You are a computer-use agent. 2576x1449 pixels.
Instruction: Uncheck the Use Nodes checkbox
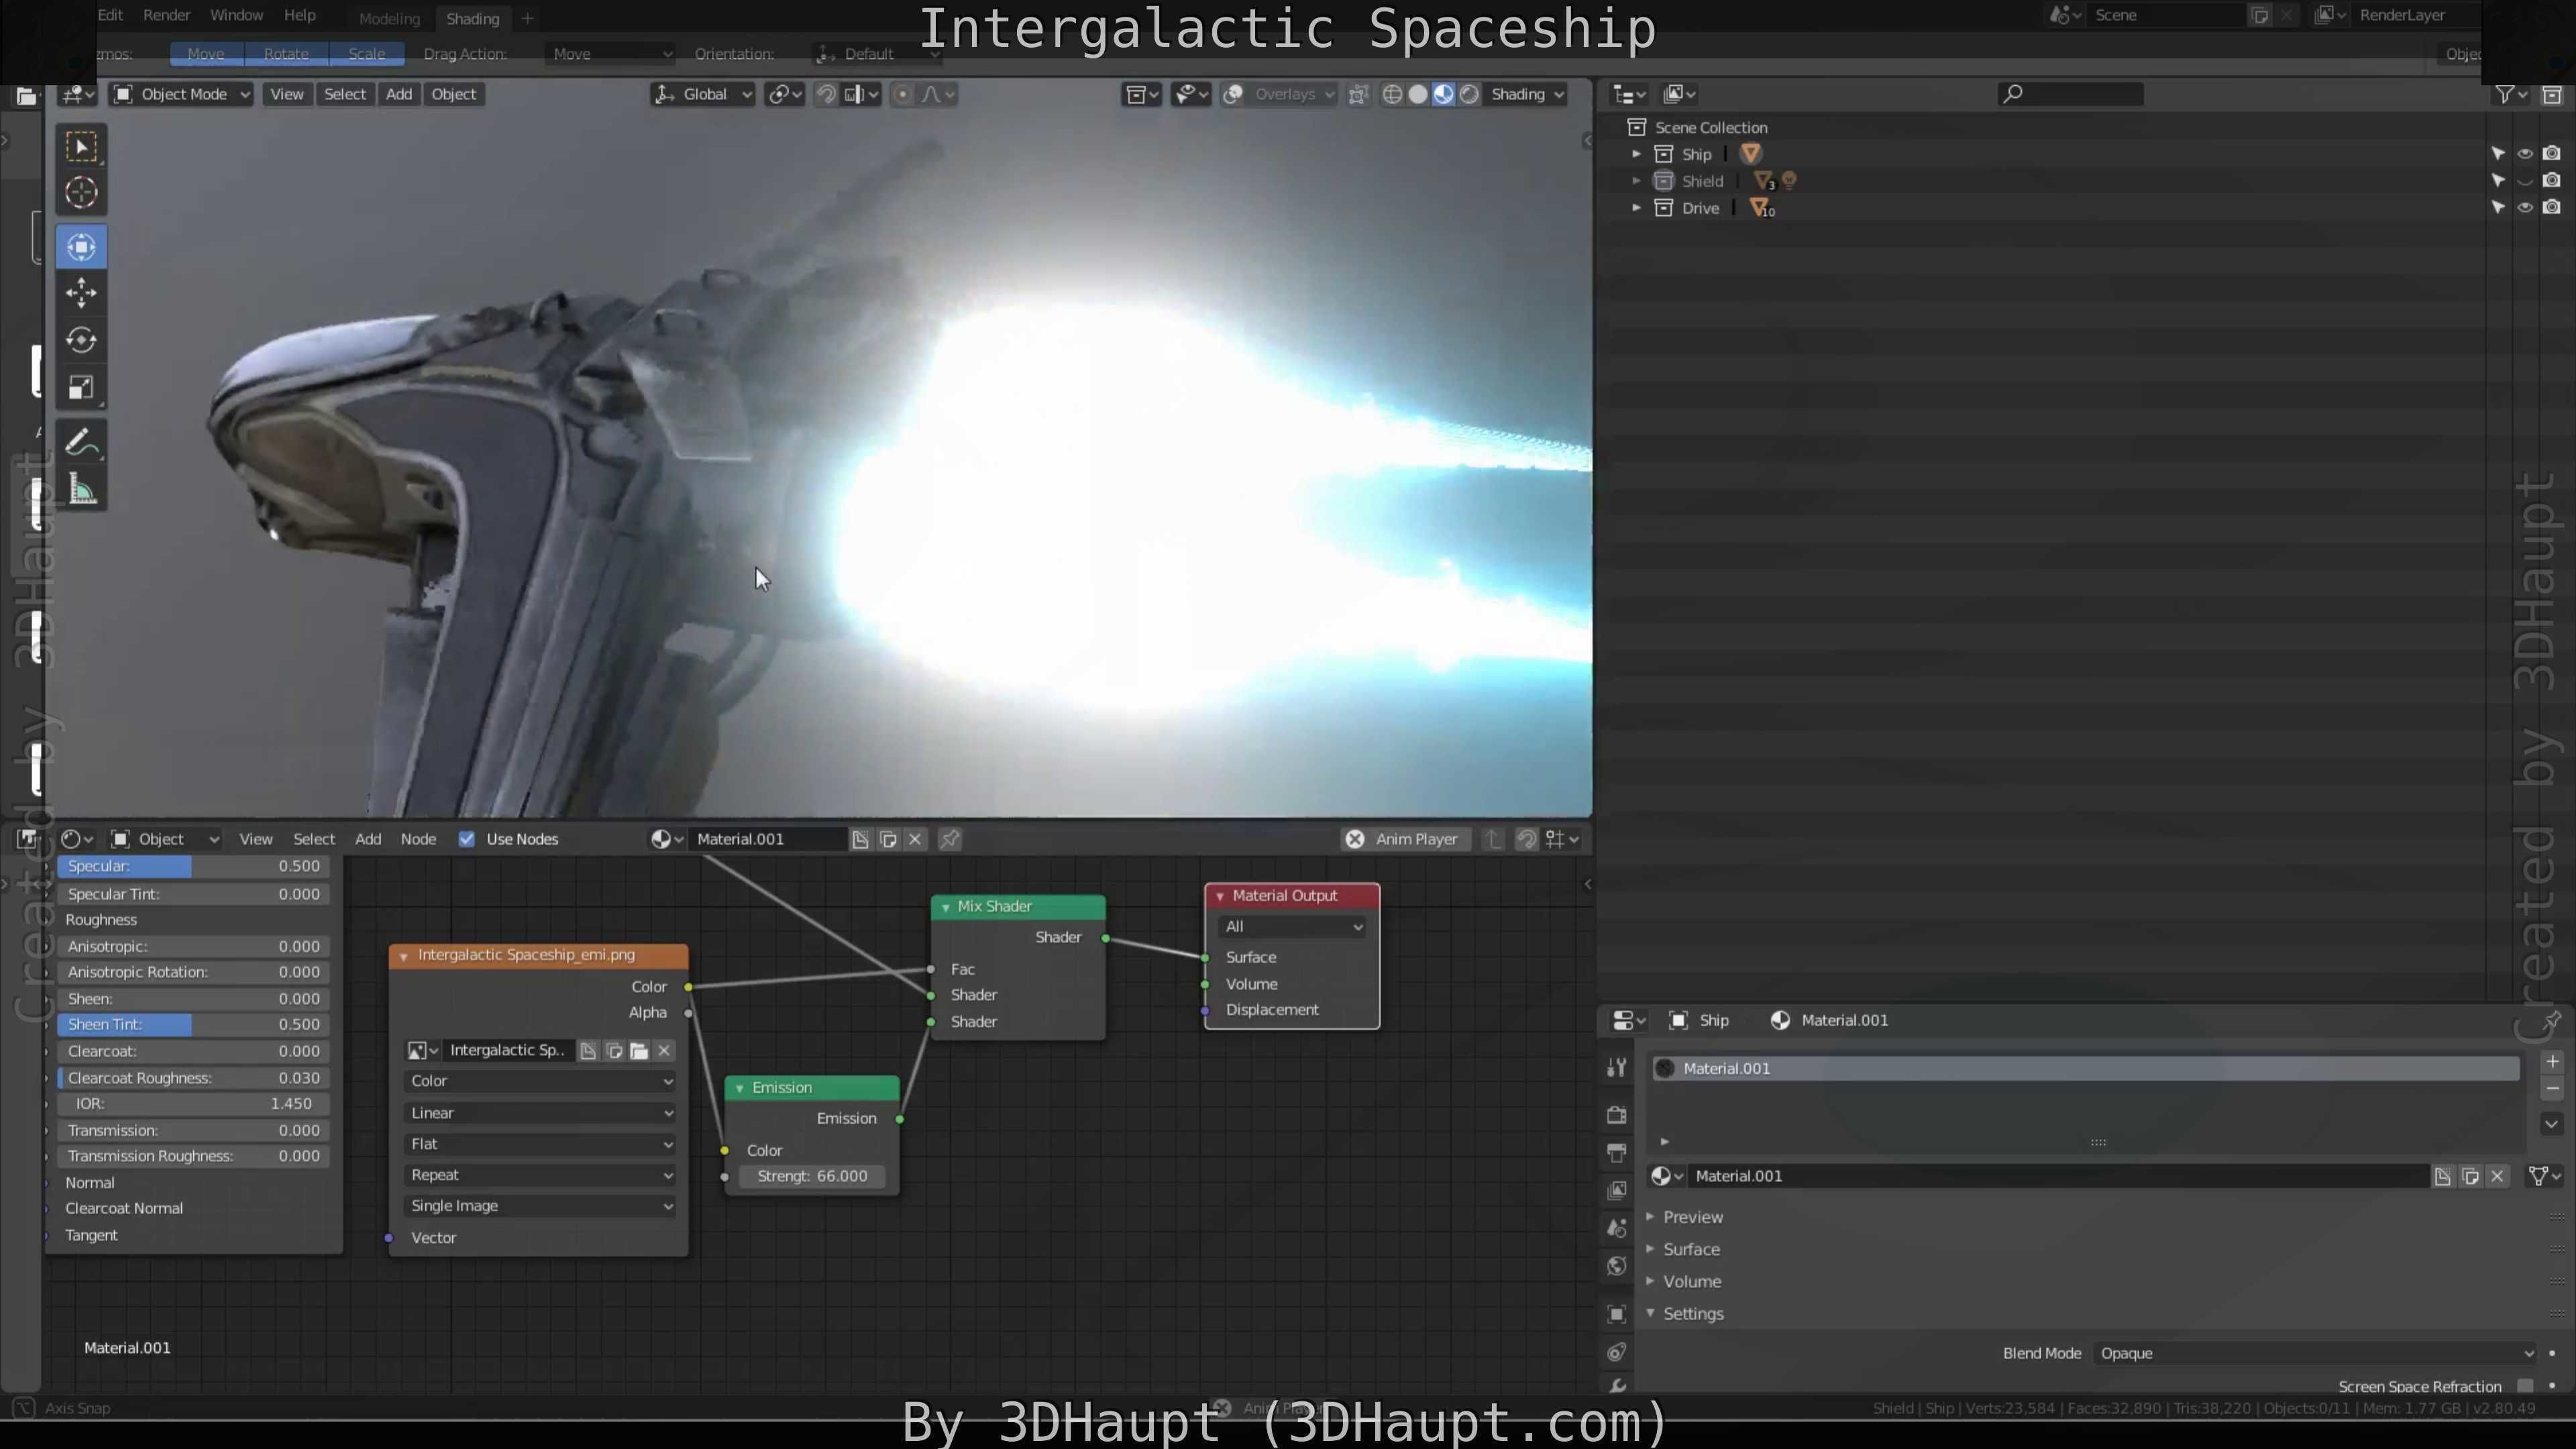pos(466,839)
